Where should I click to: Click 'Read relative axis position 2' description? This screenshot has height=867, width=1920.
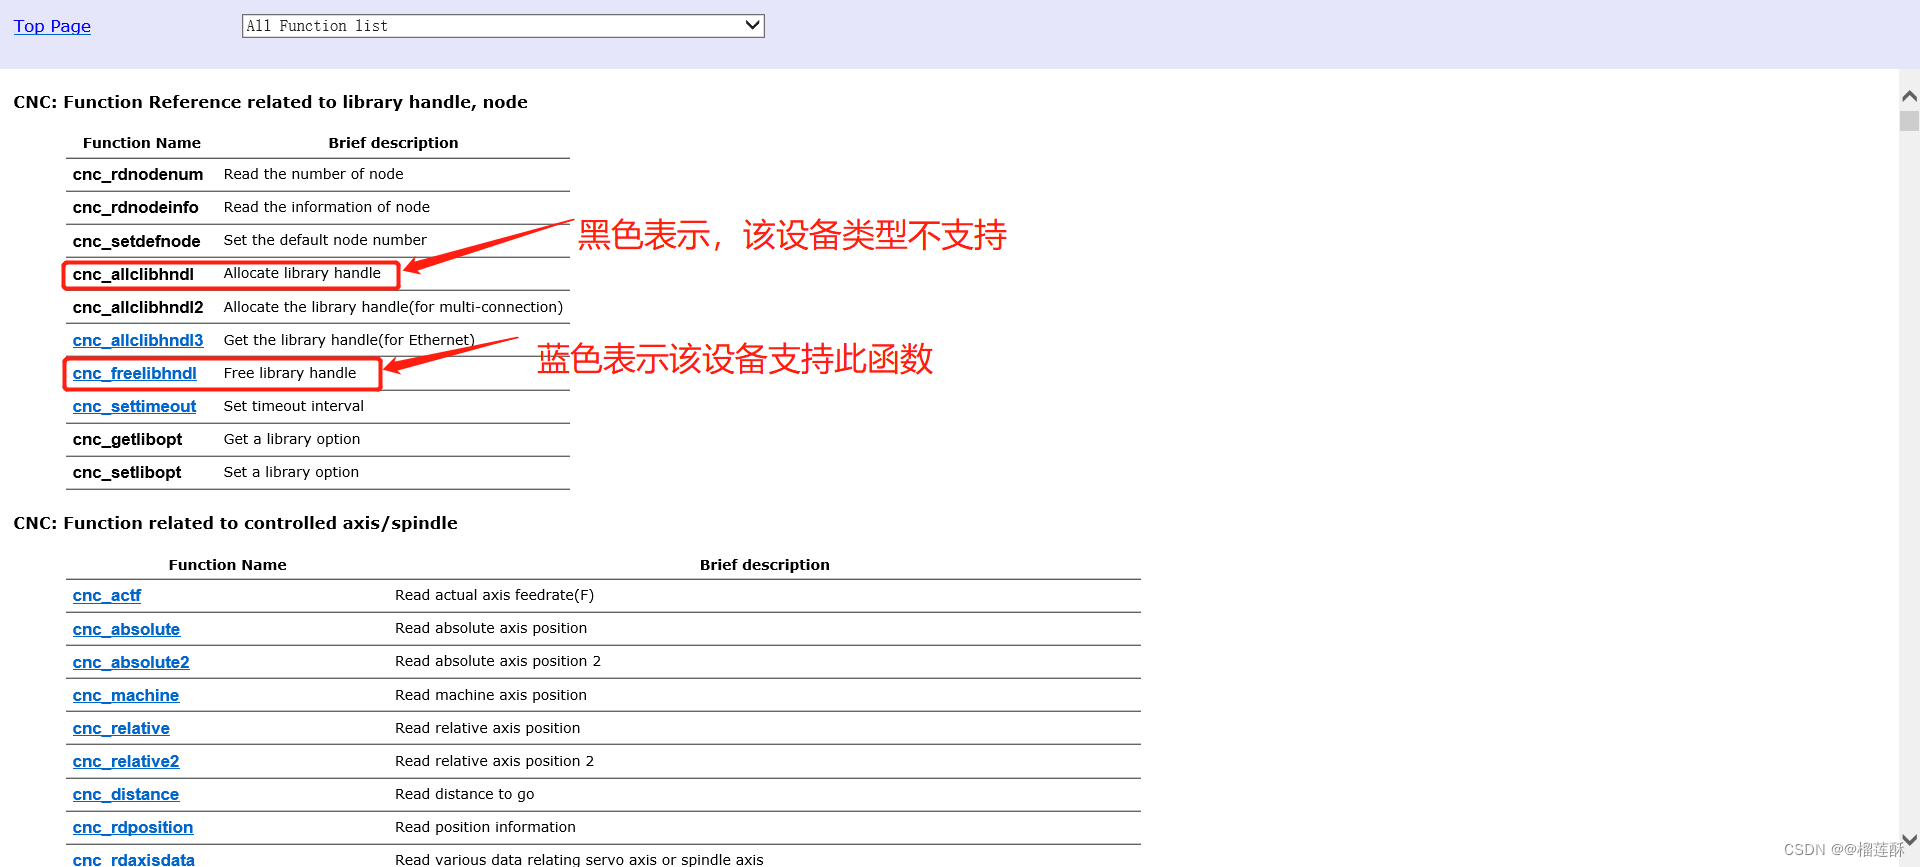494,761
